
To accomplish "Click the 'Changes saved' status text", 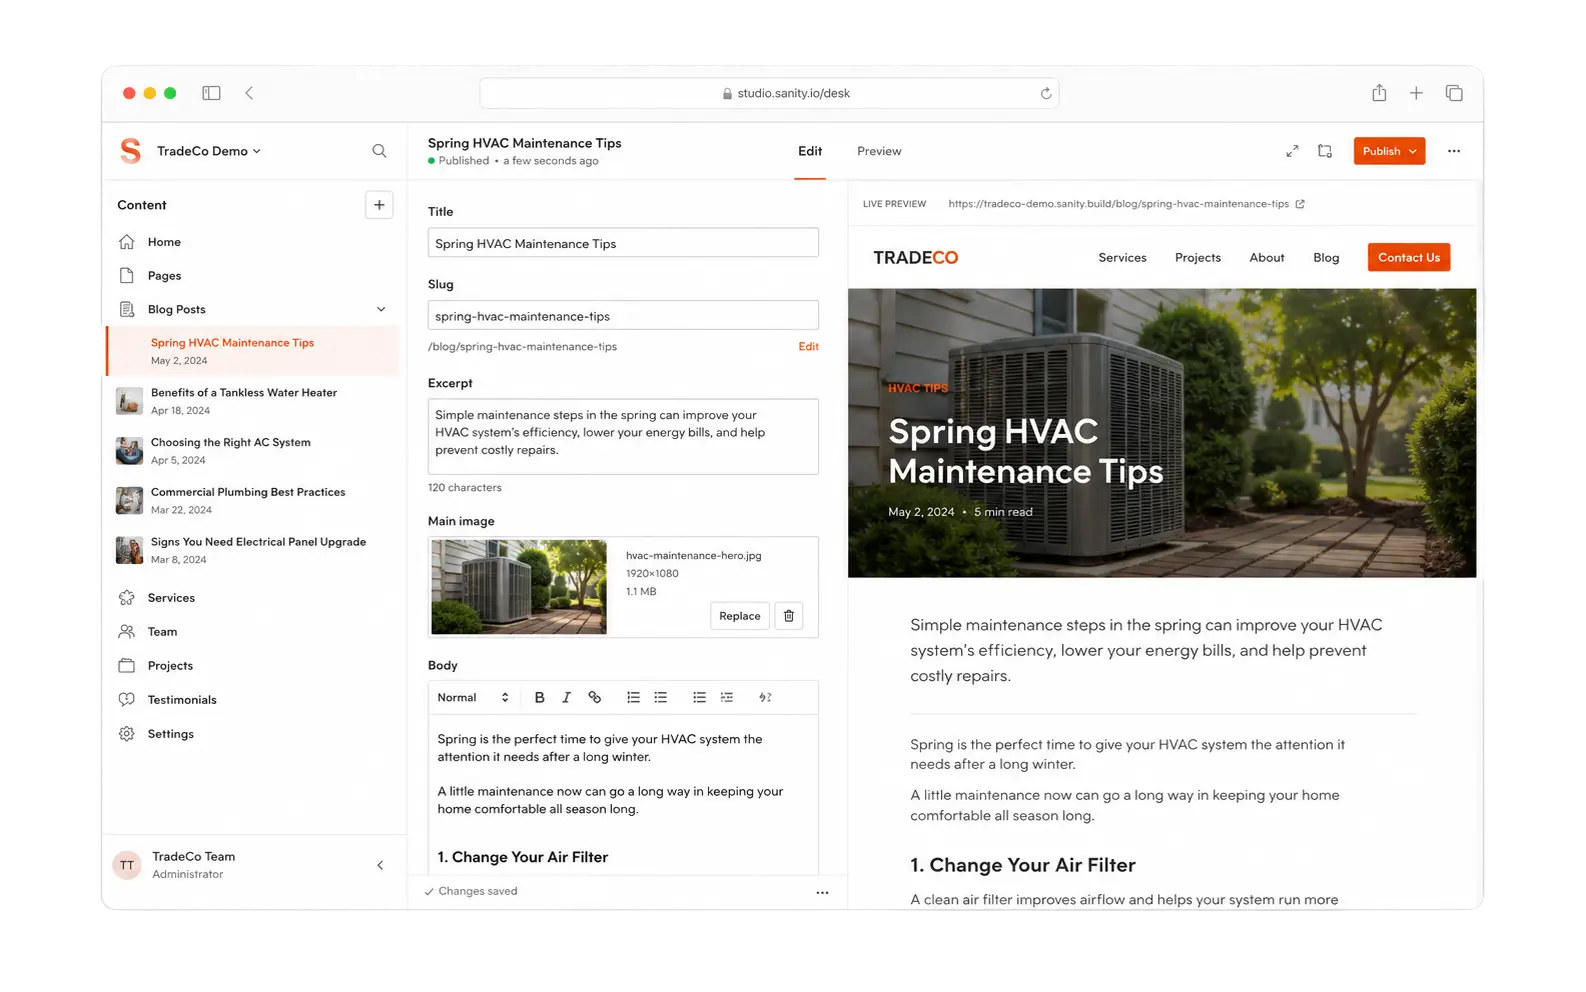I will pos(478,892).
